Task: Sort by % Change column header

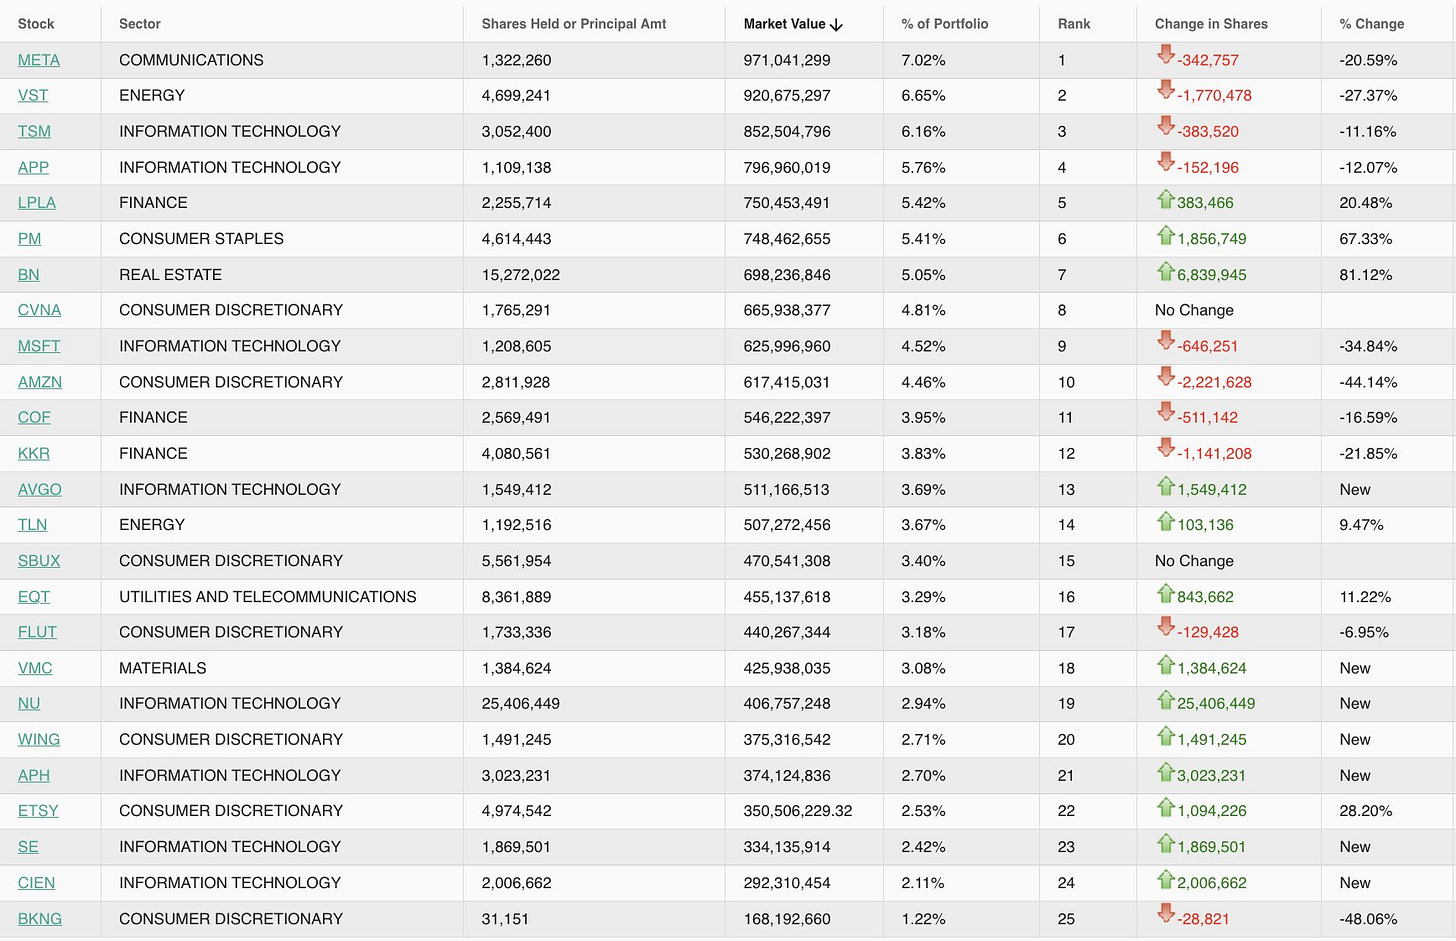Action: point(1372,24)
